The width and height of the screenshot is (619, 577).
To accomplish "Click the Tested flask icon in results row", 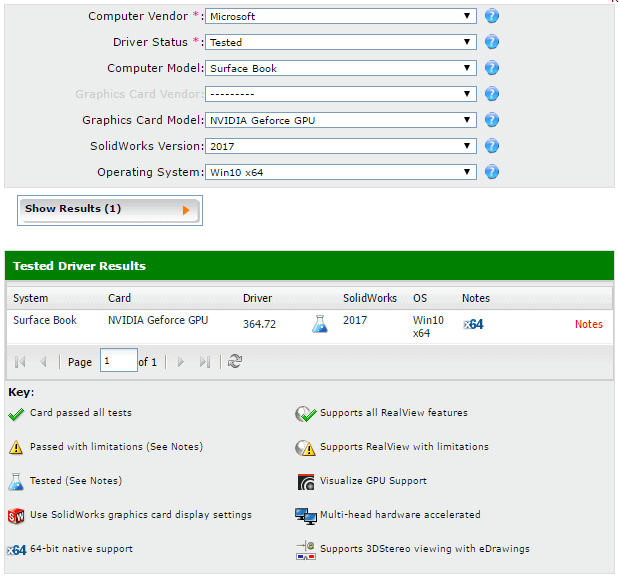I will point(320,324).
